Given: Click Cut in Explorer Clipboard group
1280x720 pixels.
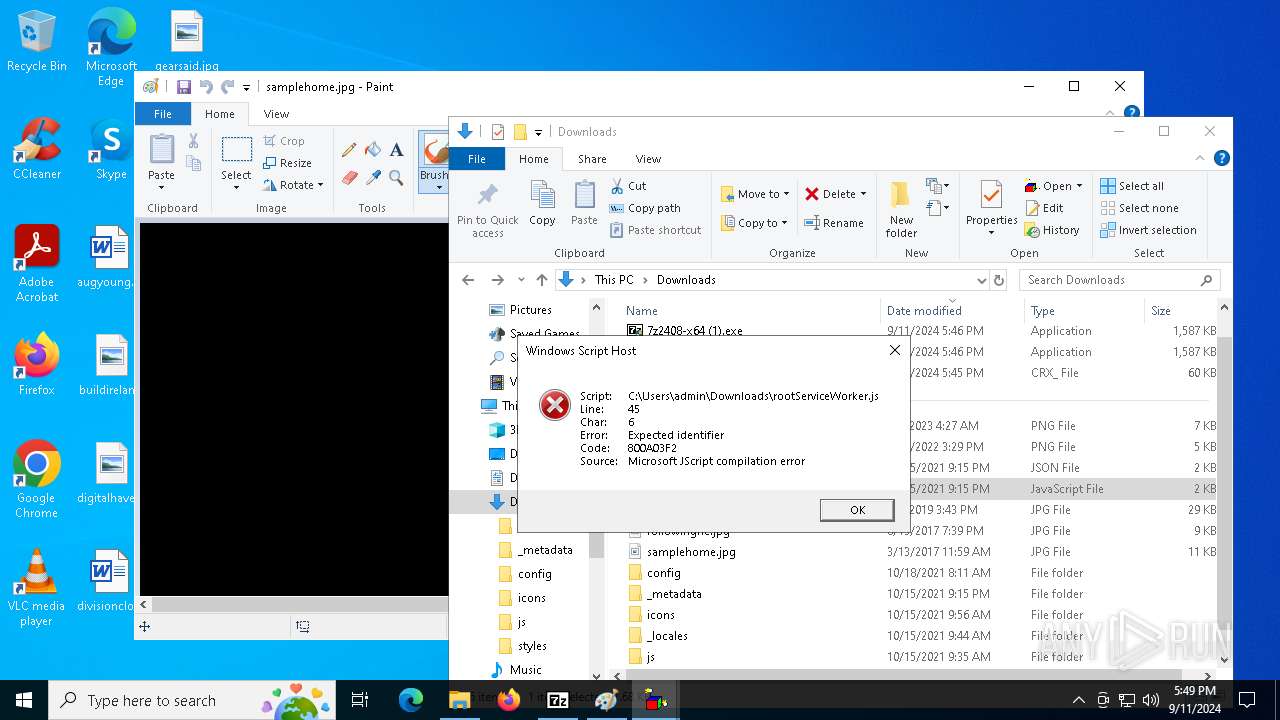Looking at the screenshot, I should pos(628,186).
